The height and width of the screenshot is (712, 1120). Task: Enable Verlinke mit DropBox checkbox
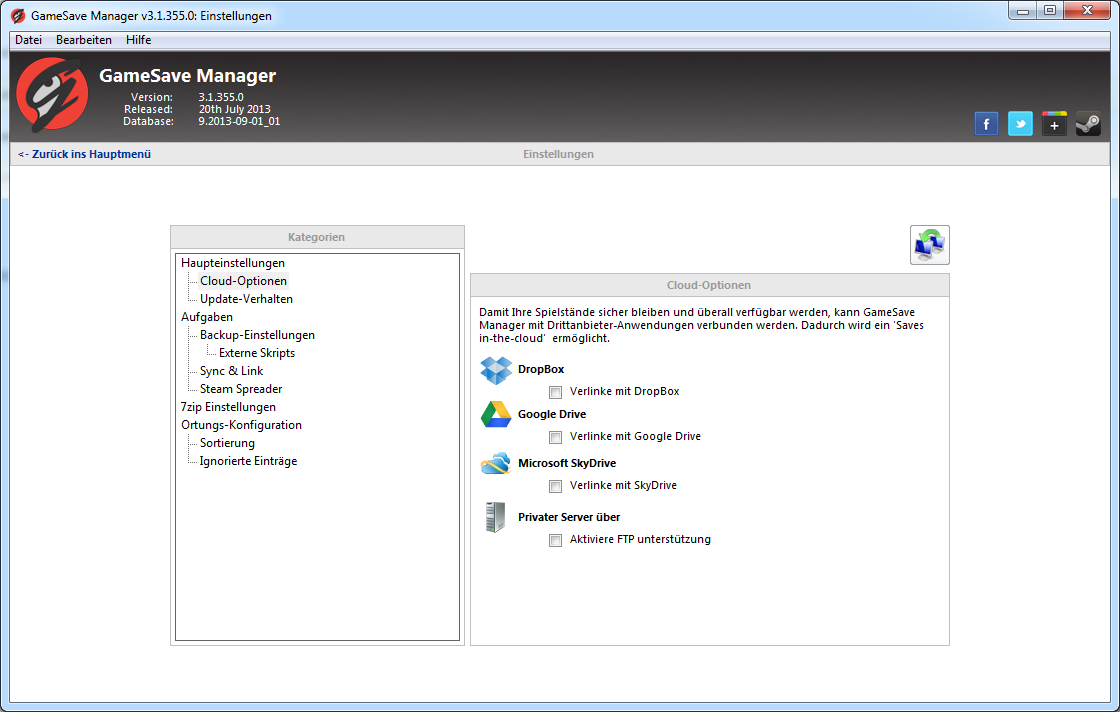[x=556, y=392]
